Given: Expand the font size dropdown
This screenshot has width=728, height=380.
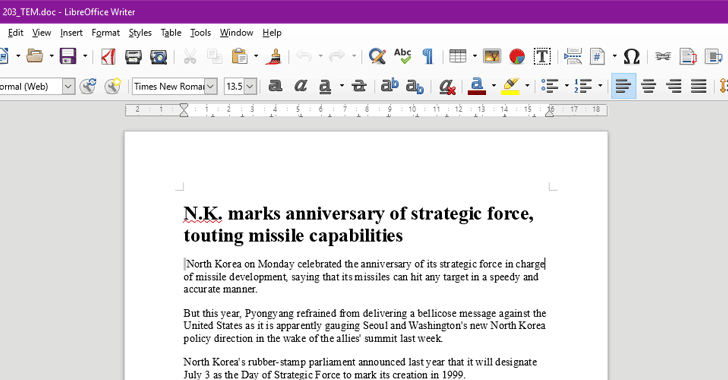Looking at the screenshot, I should pos(250,86).
